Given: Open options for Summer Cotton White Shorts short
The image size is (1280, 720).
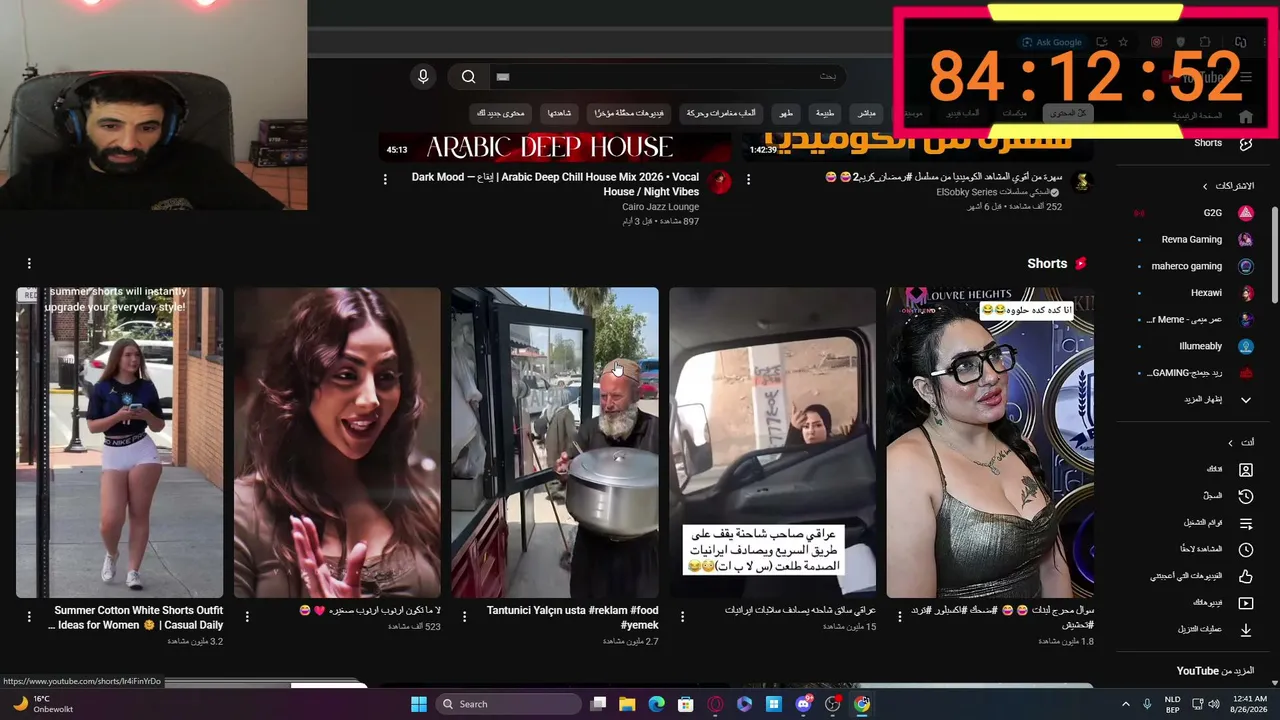Looking at the screenshot, I should point(29,617).
